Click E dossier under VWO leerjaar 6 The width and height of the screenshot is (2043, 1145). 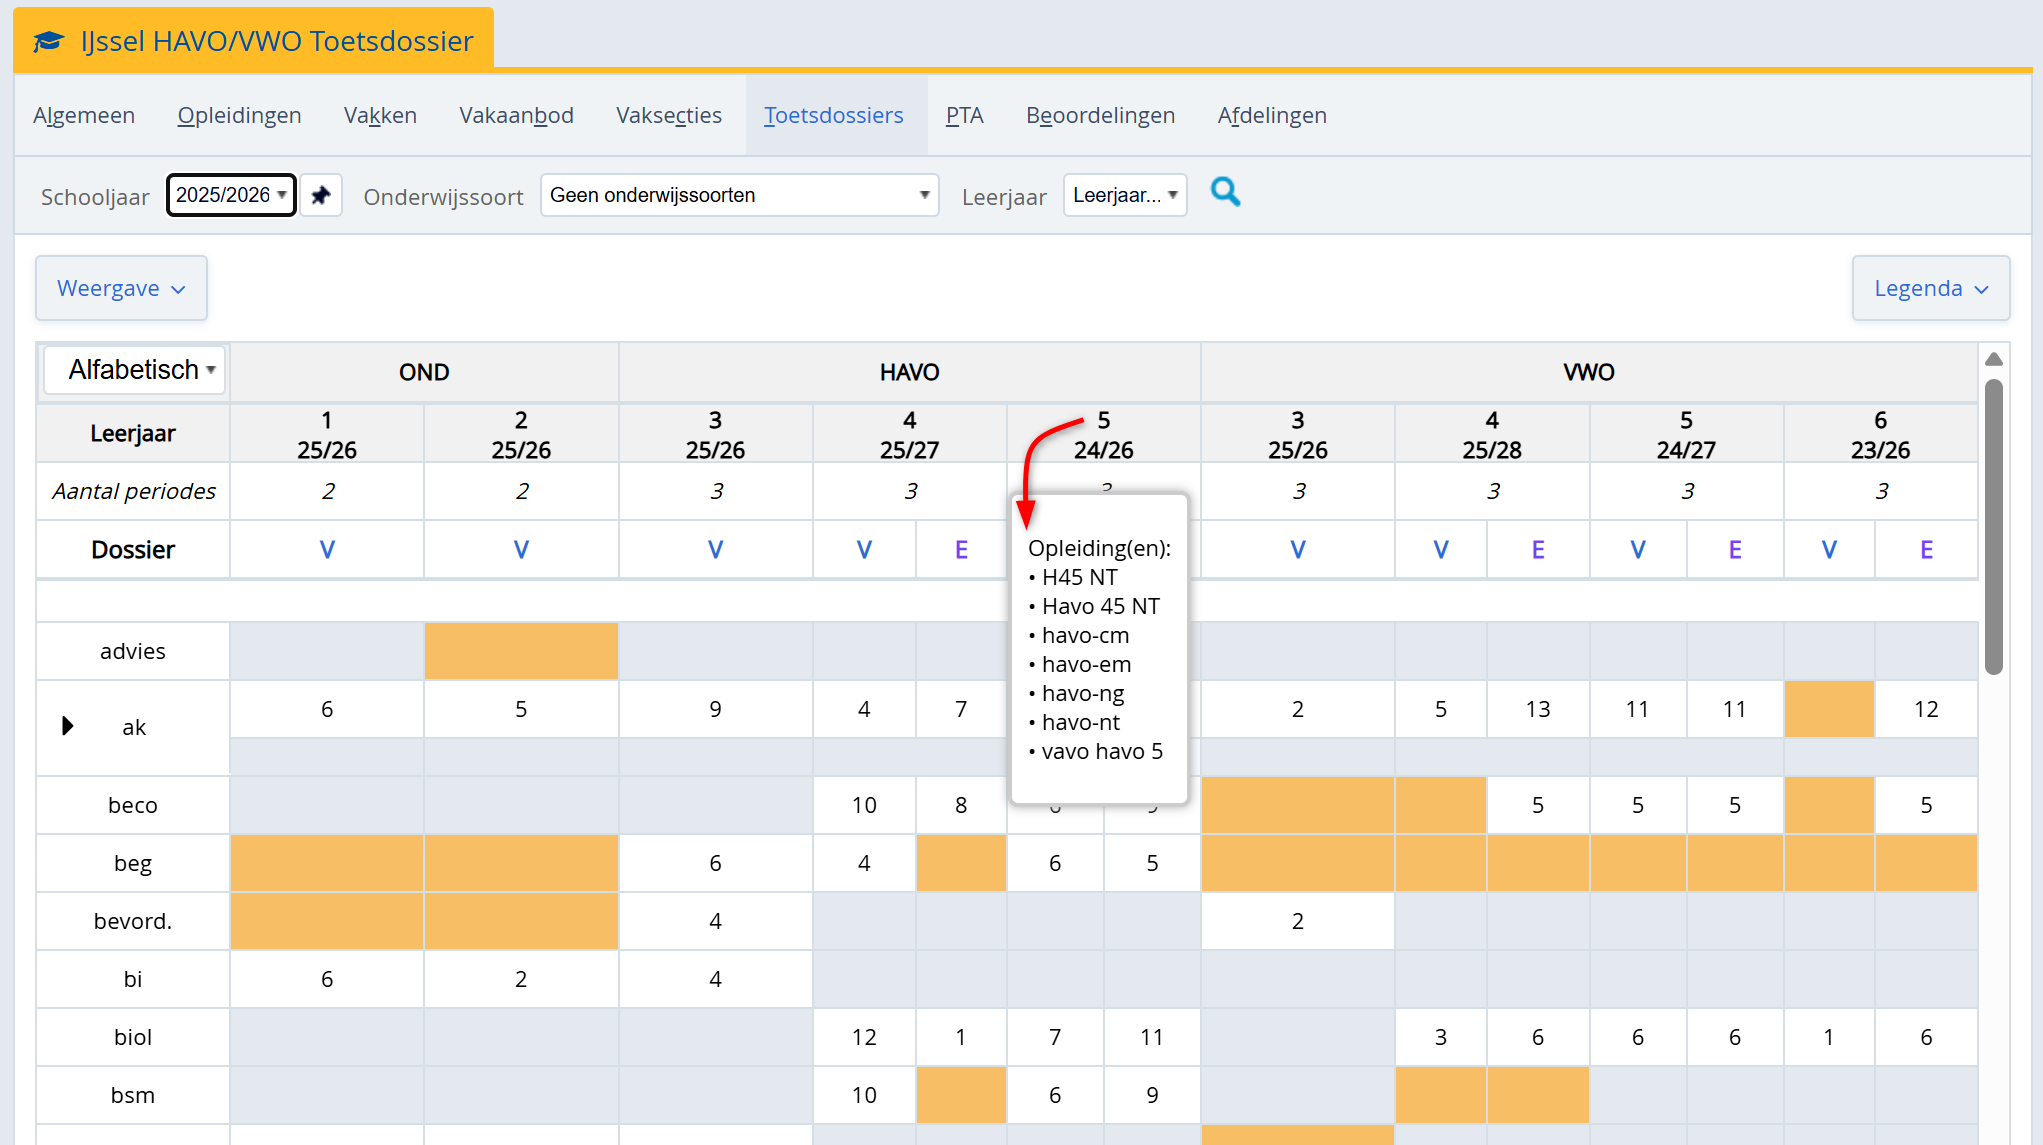(1926, 550)
